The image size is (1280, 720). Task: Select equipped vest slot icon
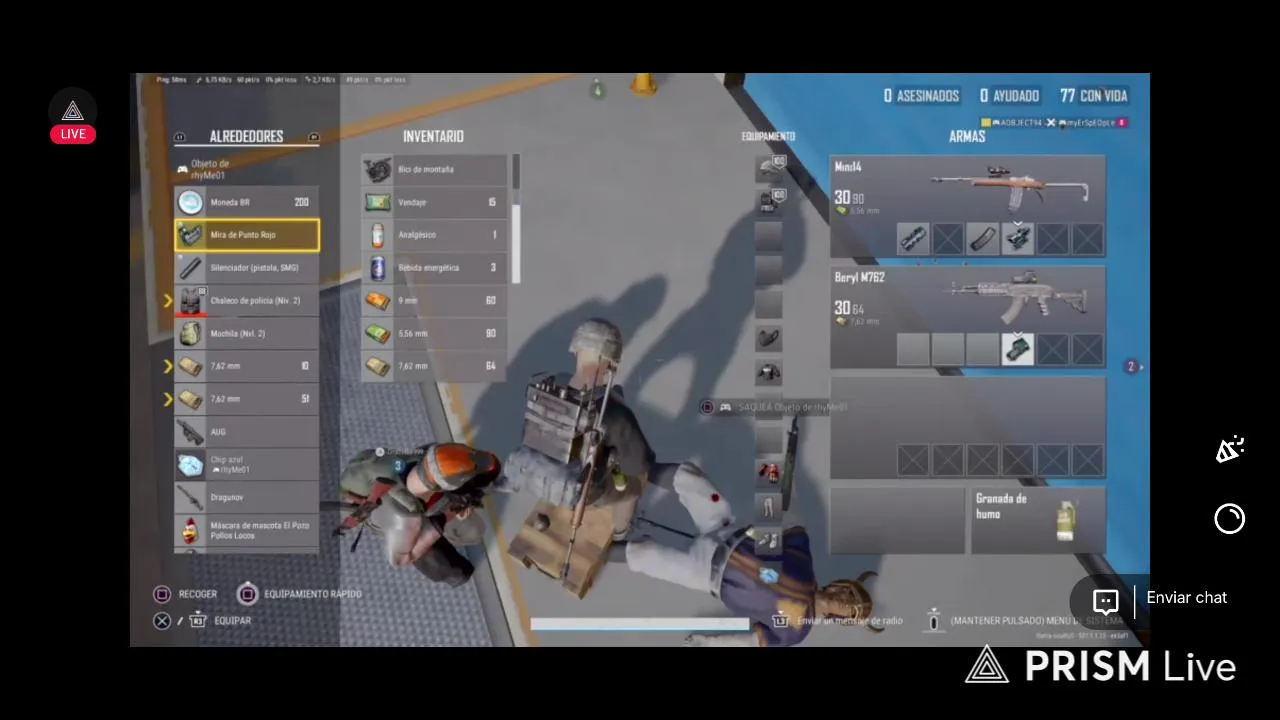point(769,202)
